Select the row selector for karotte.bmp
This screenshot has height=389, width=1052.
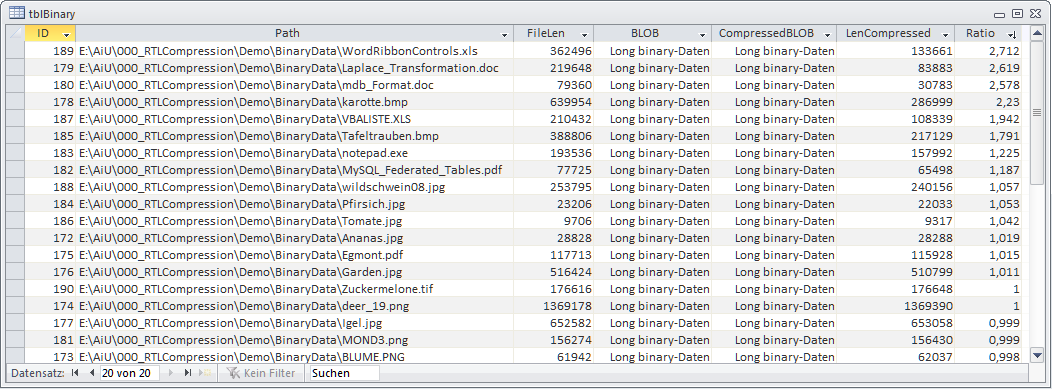tap(15, 102)
